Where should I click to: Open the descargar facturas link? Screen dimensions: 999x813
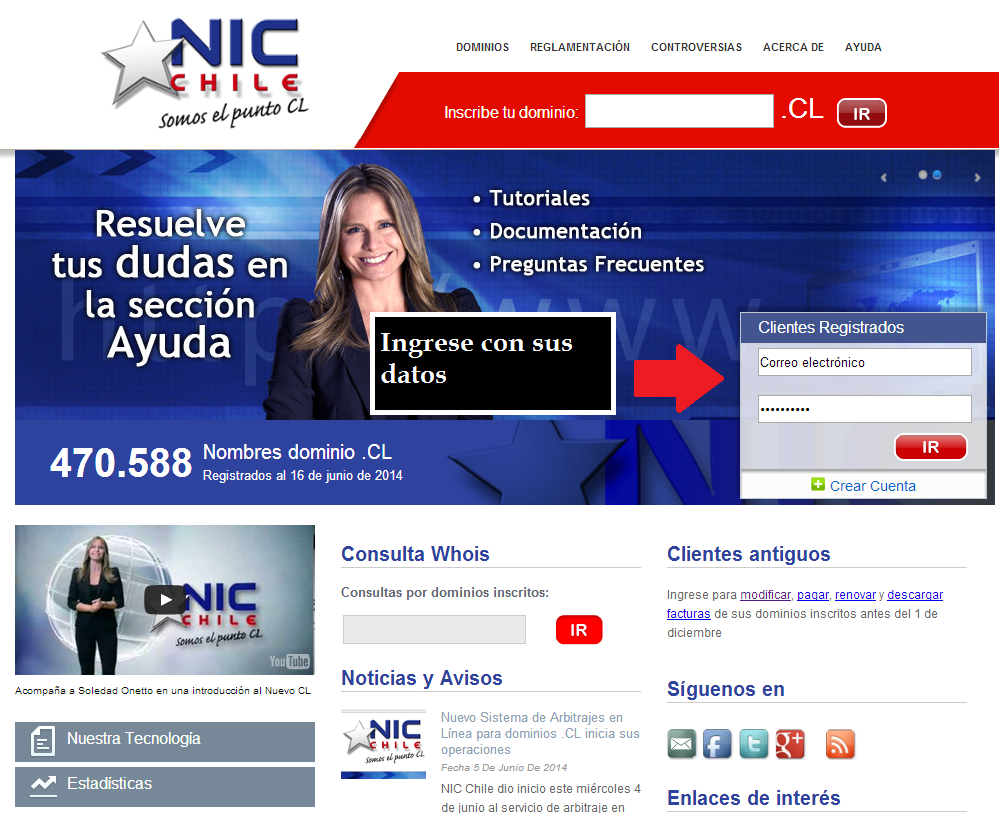[915, 594]
